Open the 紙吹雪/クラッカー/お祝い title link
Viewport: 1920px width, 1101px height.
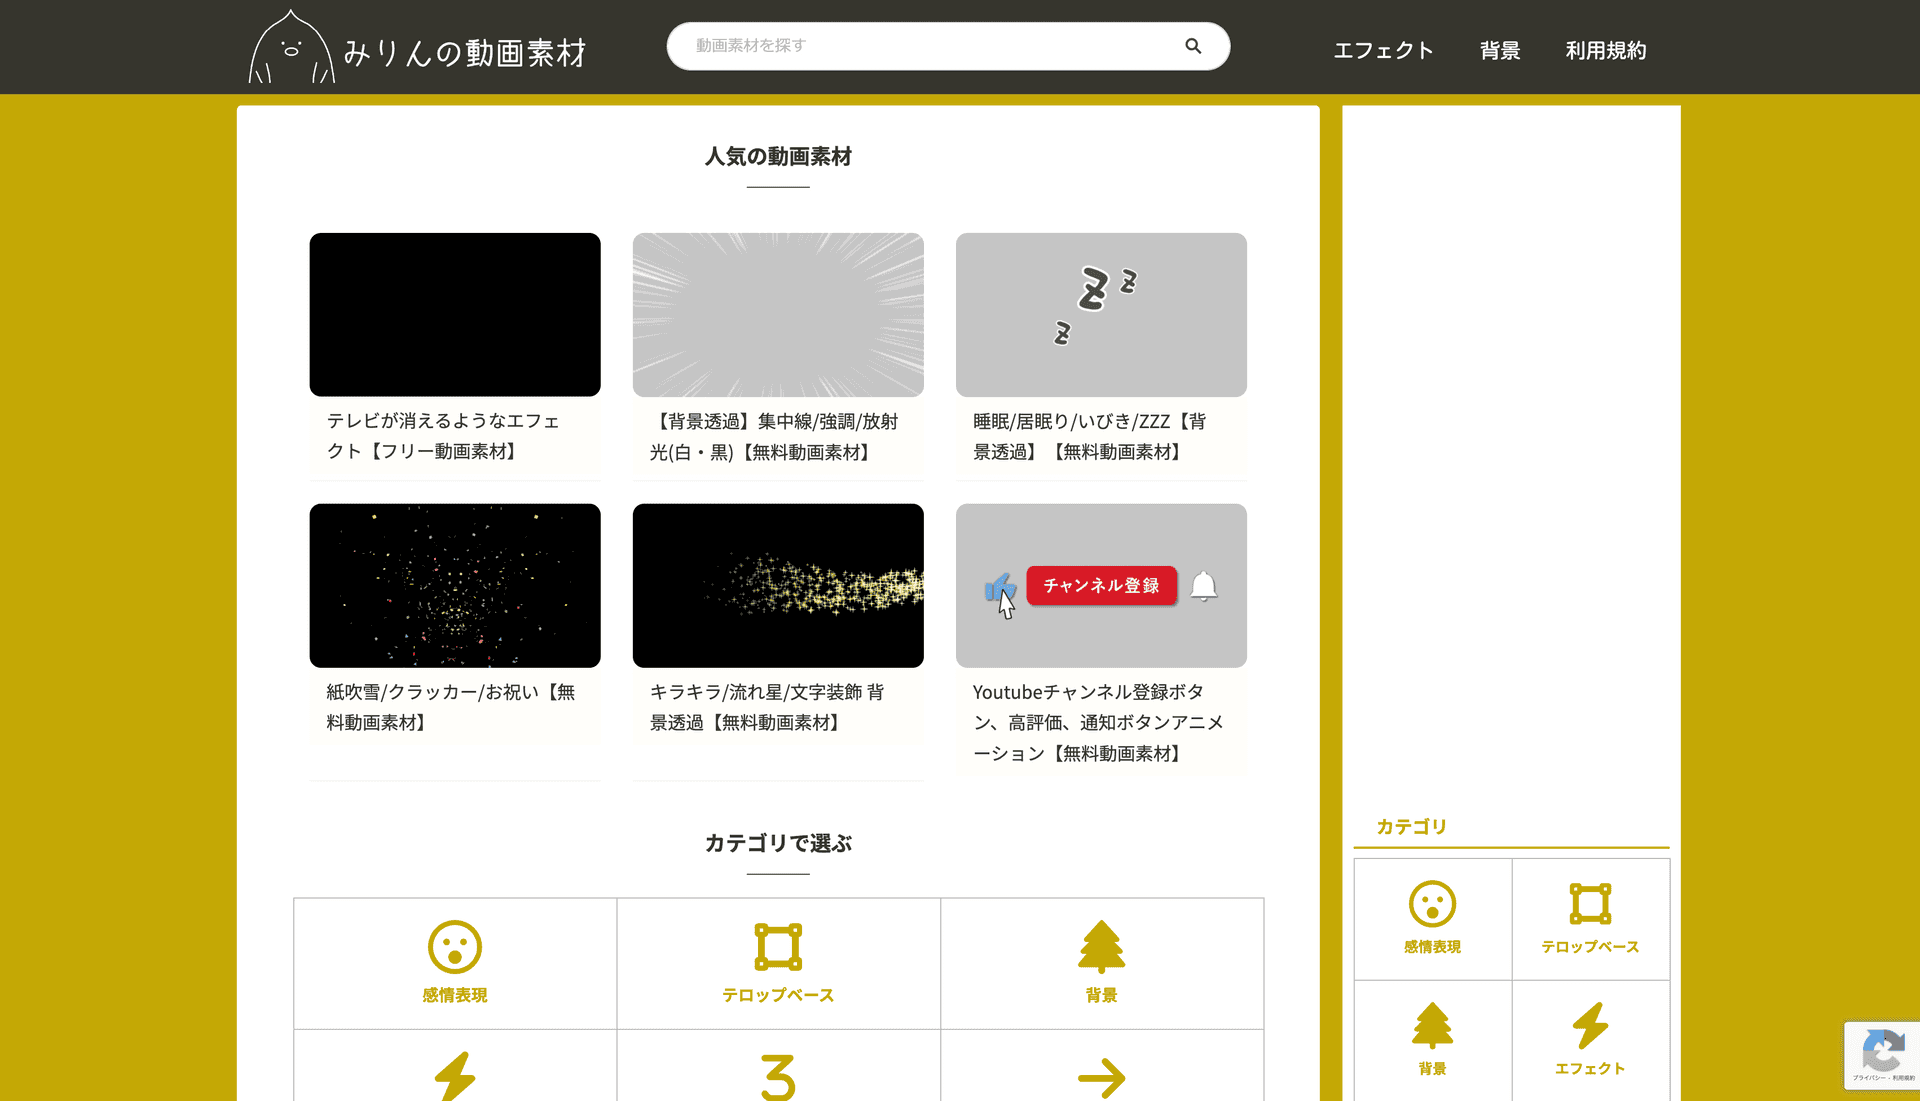pos(451,707)
